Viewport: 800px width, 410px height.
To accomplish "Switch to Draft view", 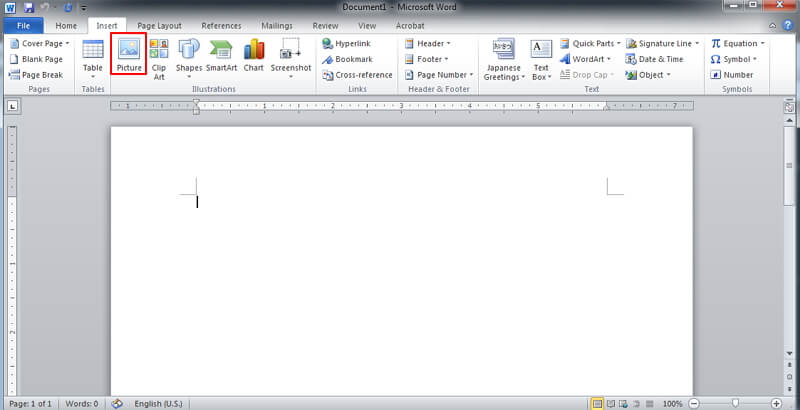I will coord(649,404).
